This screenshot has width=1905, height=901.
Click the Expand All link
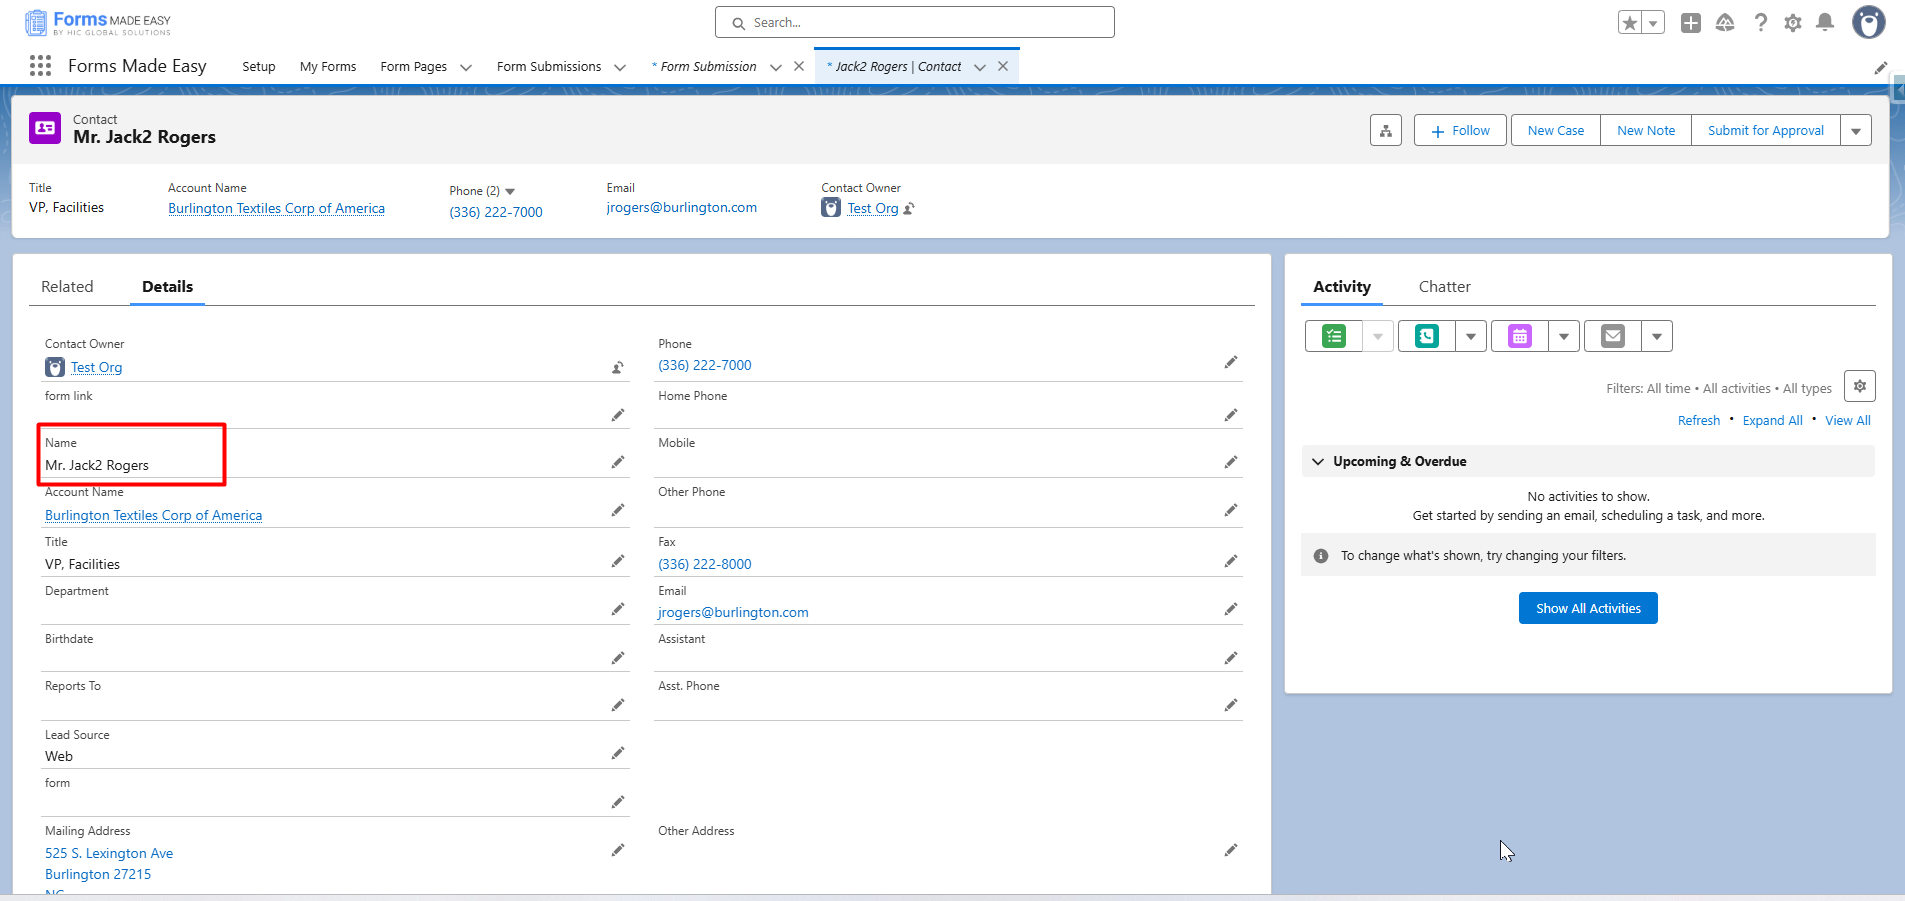point(1773,421)
